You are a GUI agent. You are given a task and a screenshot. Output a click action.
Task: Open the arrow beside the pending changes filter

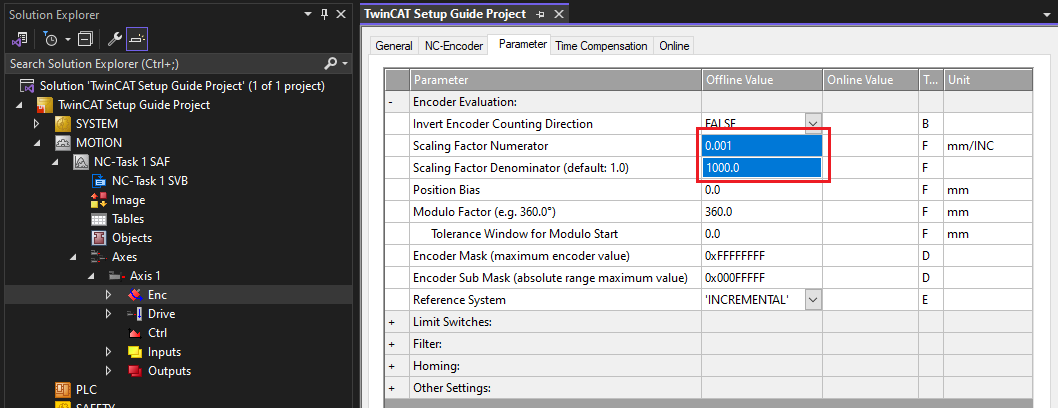pos(67,40)
